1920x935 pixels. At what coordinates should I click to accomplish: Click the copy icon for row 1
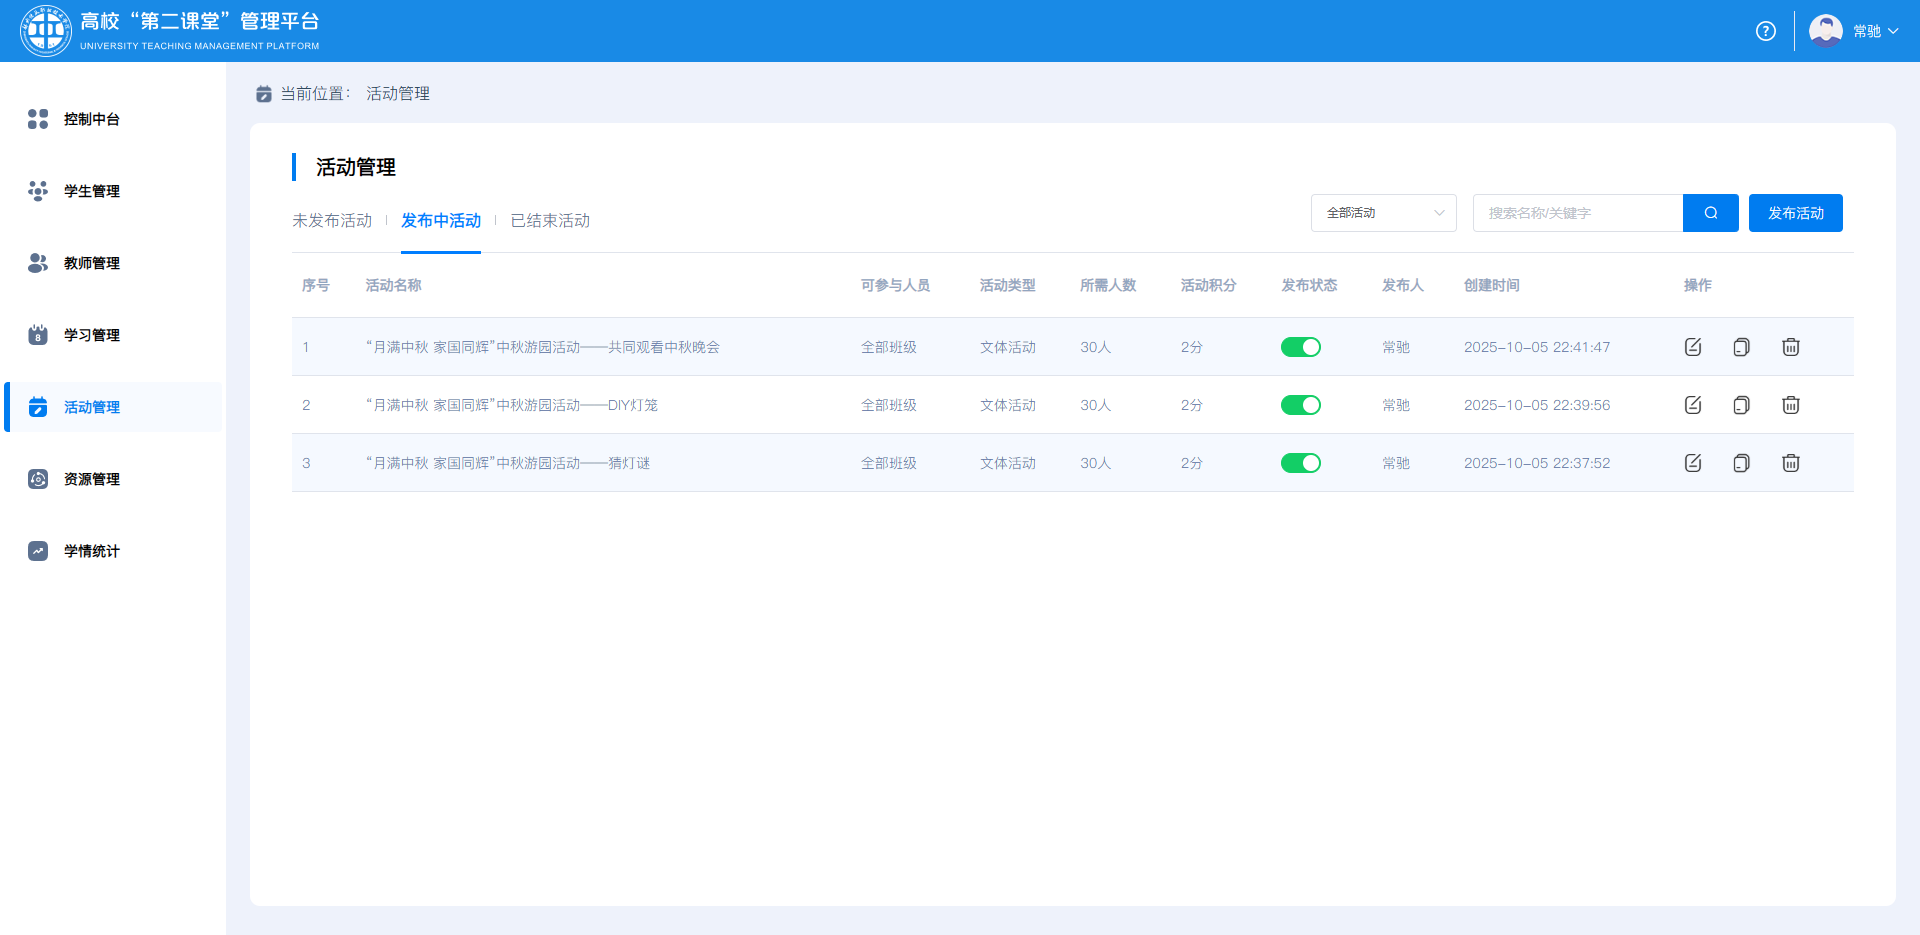coord(1741,347)
